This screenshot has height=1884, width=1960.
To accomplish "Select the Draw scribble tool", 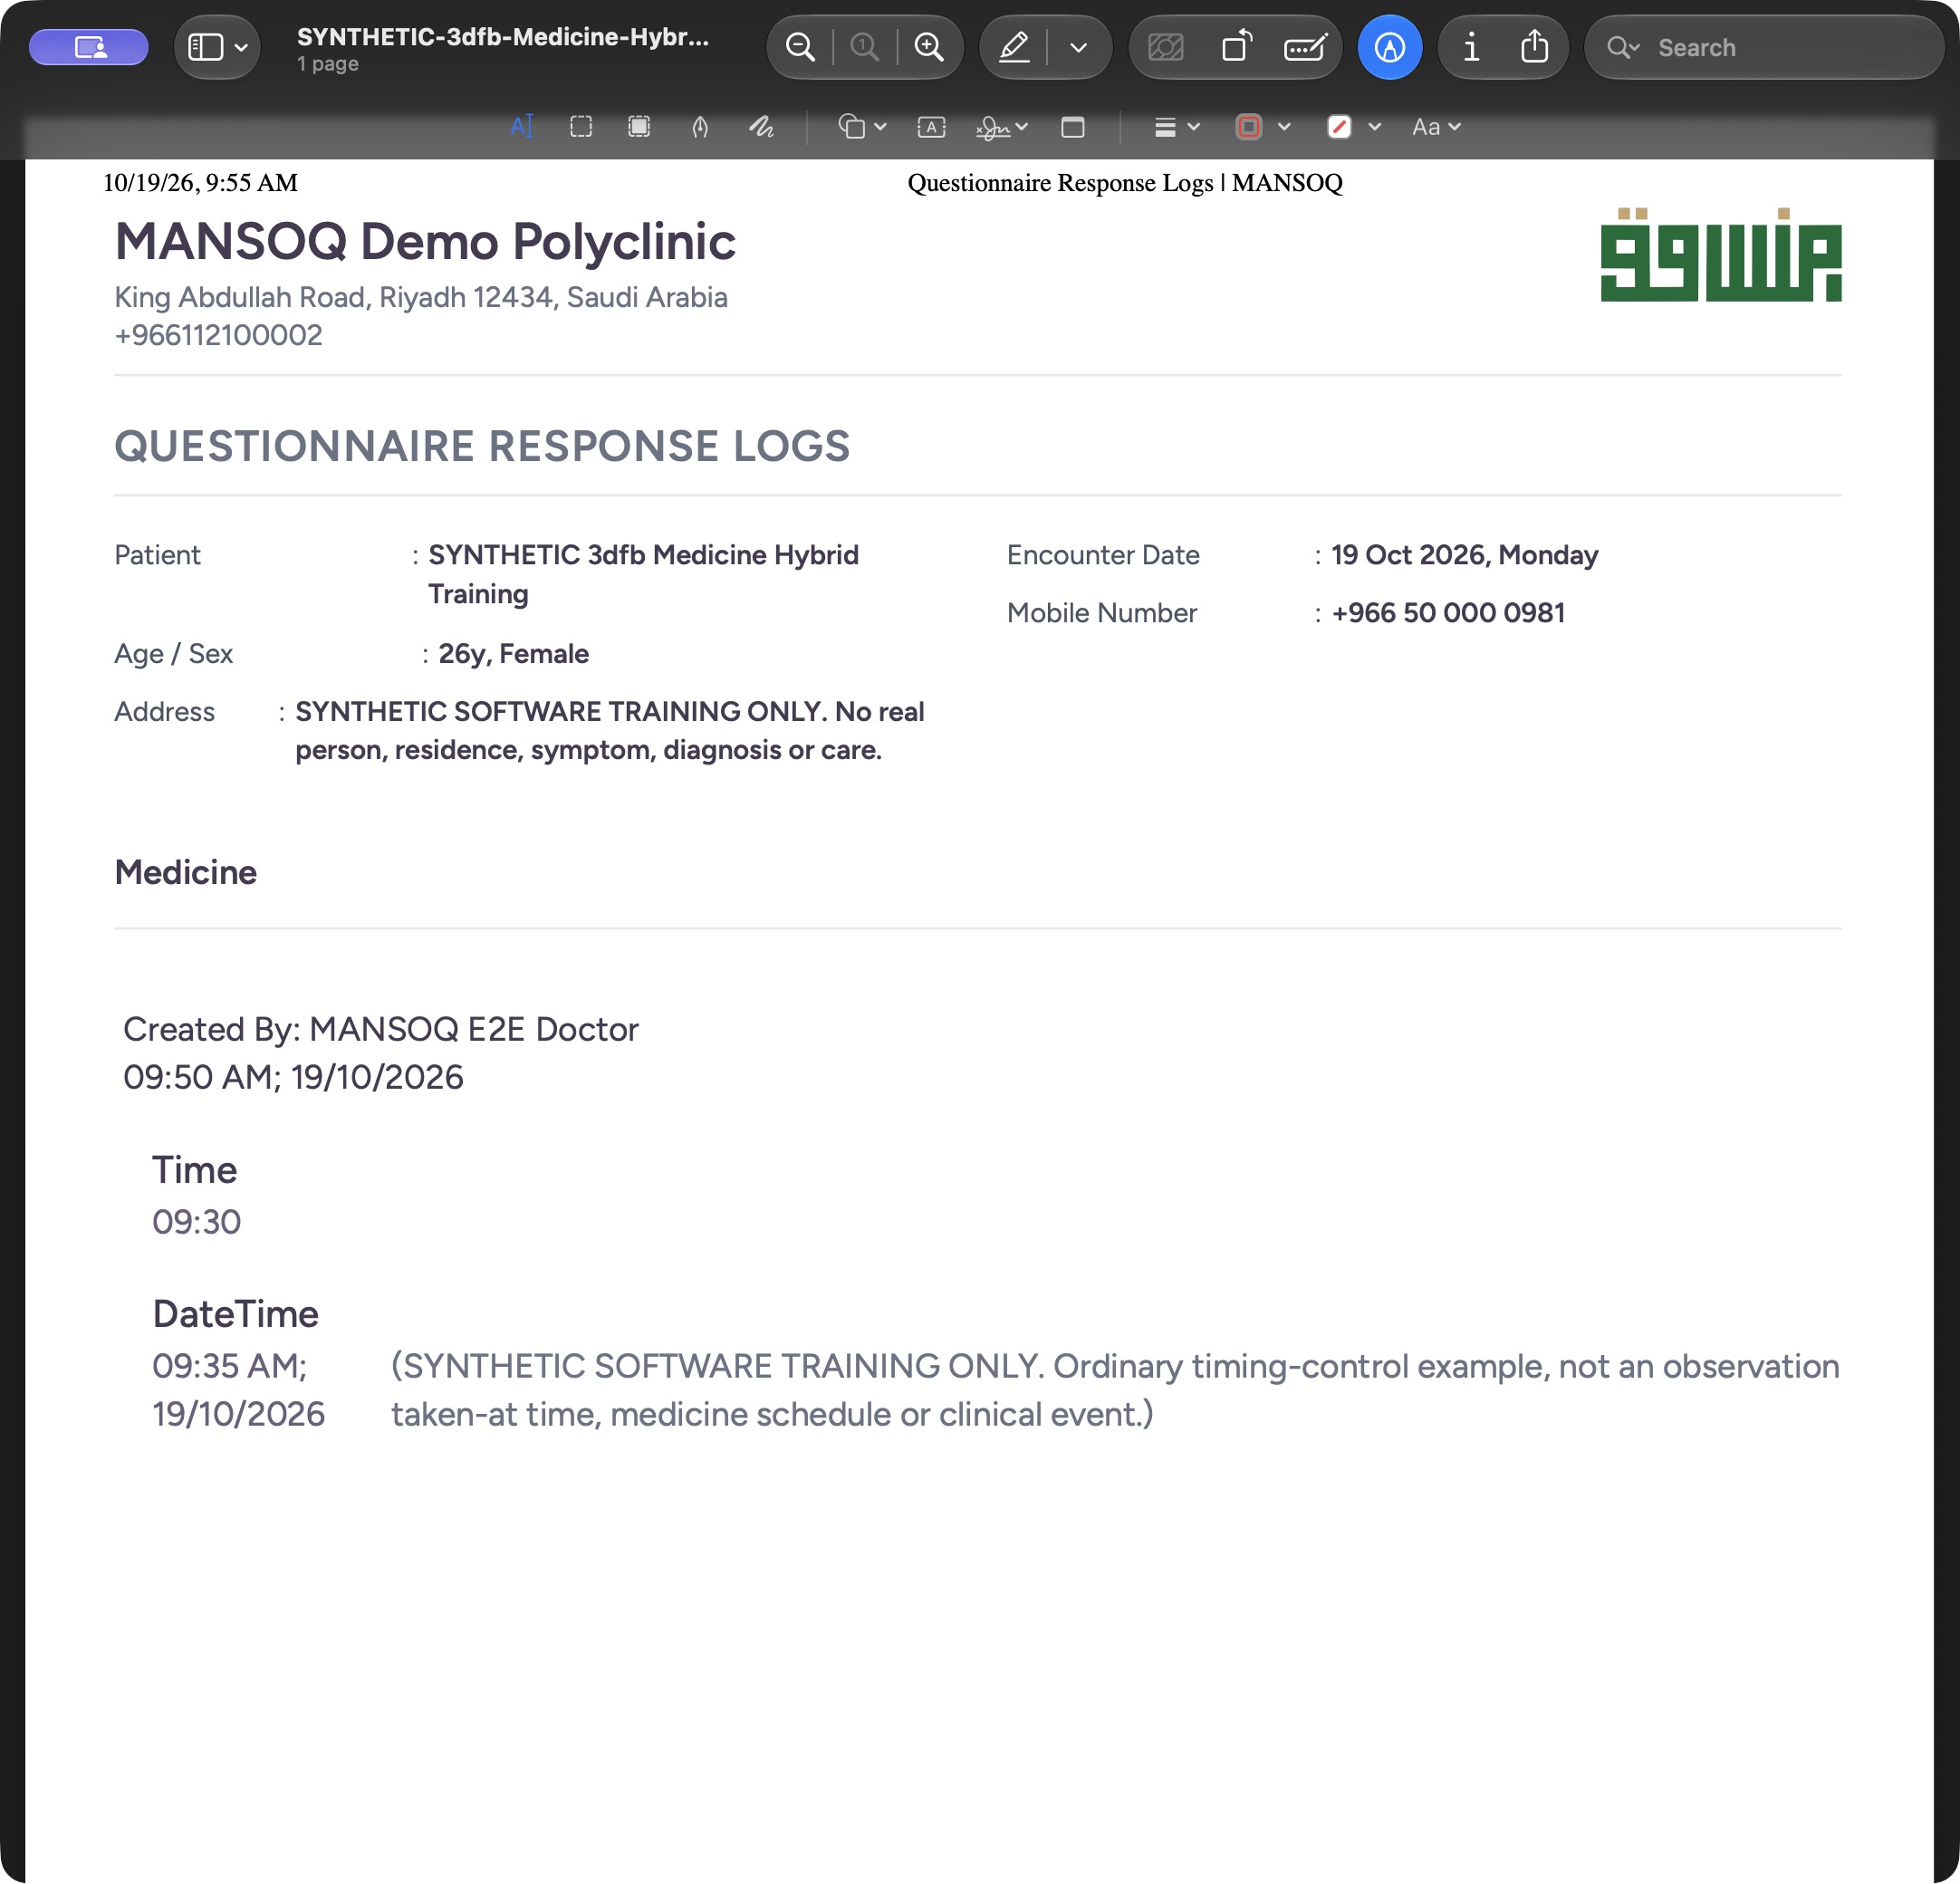I will tap(761, 127).
